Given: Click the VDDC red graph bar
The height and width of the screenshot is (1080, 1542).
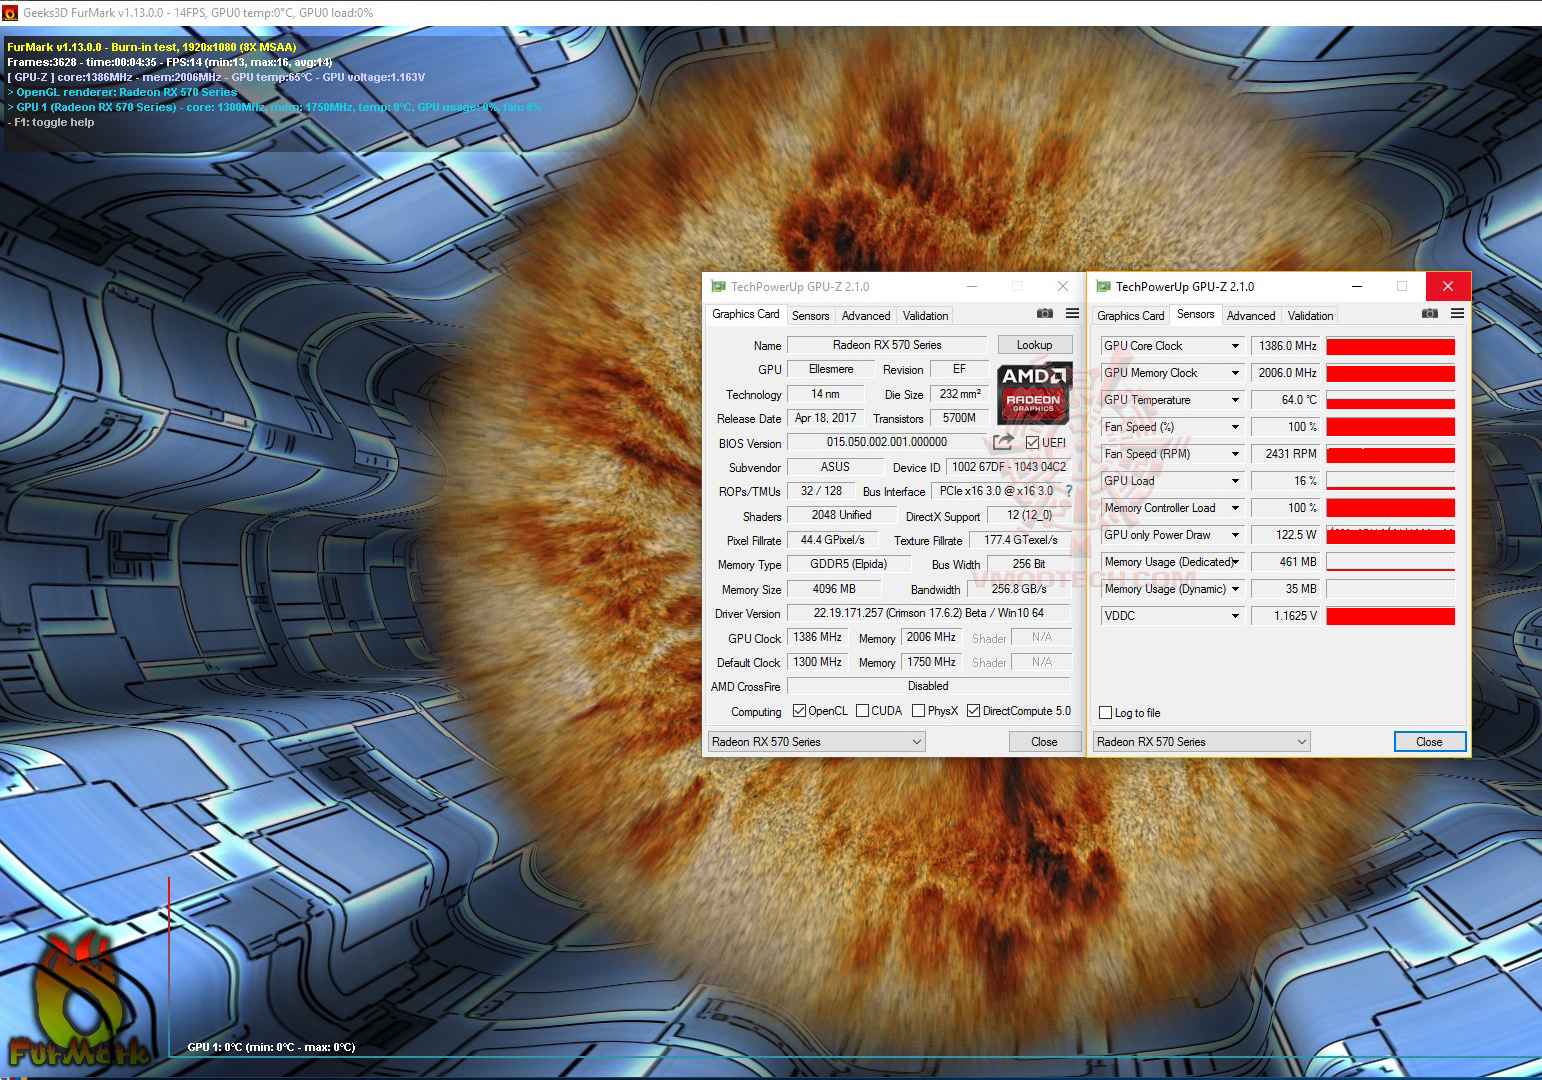Looking at the screenshot, I should point(1390,616).
